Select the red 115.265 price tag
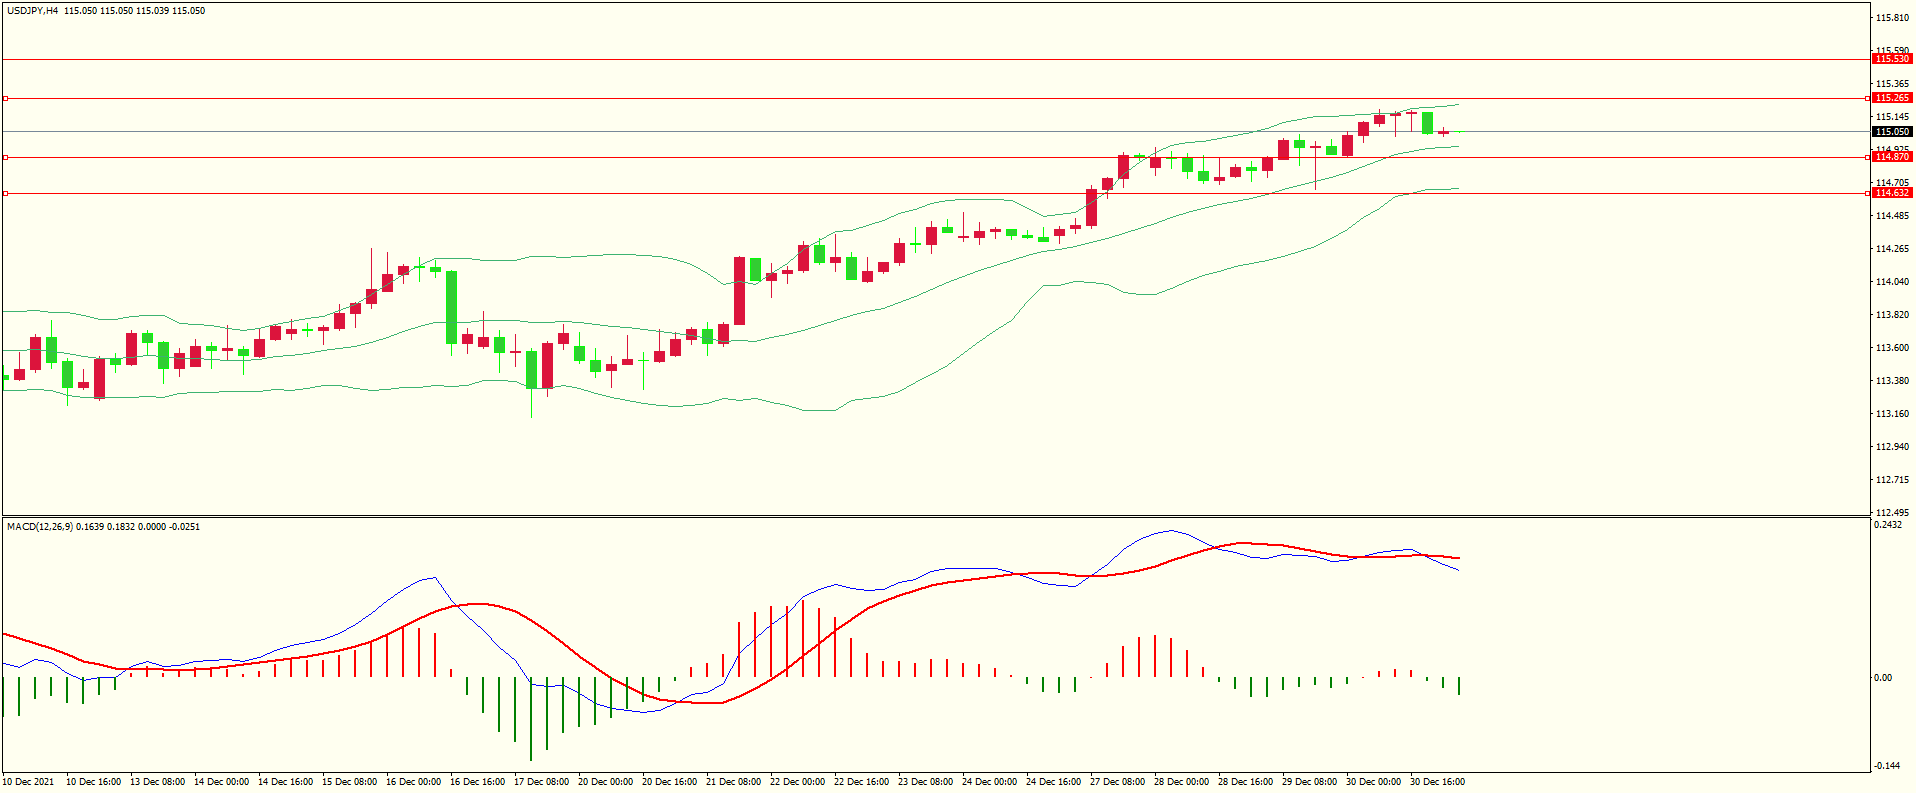Image resolution: width=1916 pixels, height=793 pixels. [x=1891, y=98]
